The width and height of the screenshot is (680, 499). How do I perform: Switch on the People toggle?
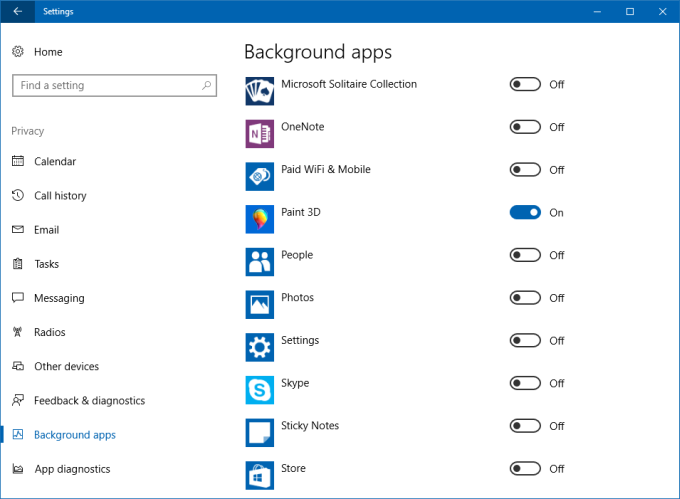(x=525, y=255)
